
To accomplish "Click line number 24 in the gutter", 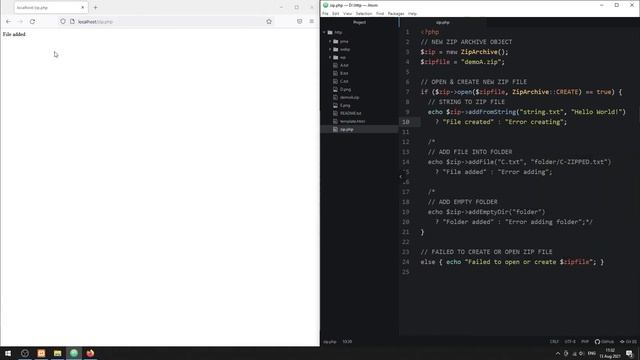I will (406, 262).
